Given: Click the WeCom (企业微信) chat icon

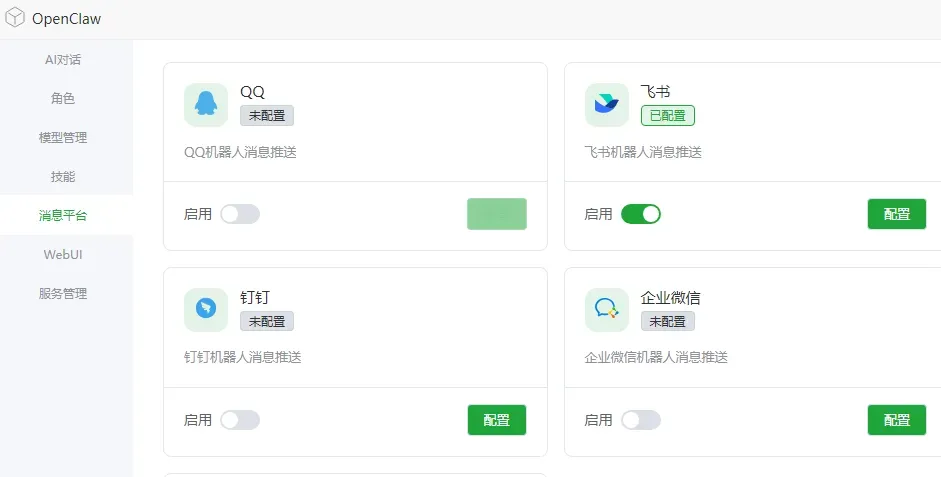Looking at the screenshot, I should (607, 310).
